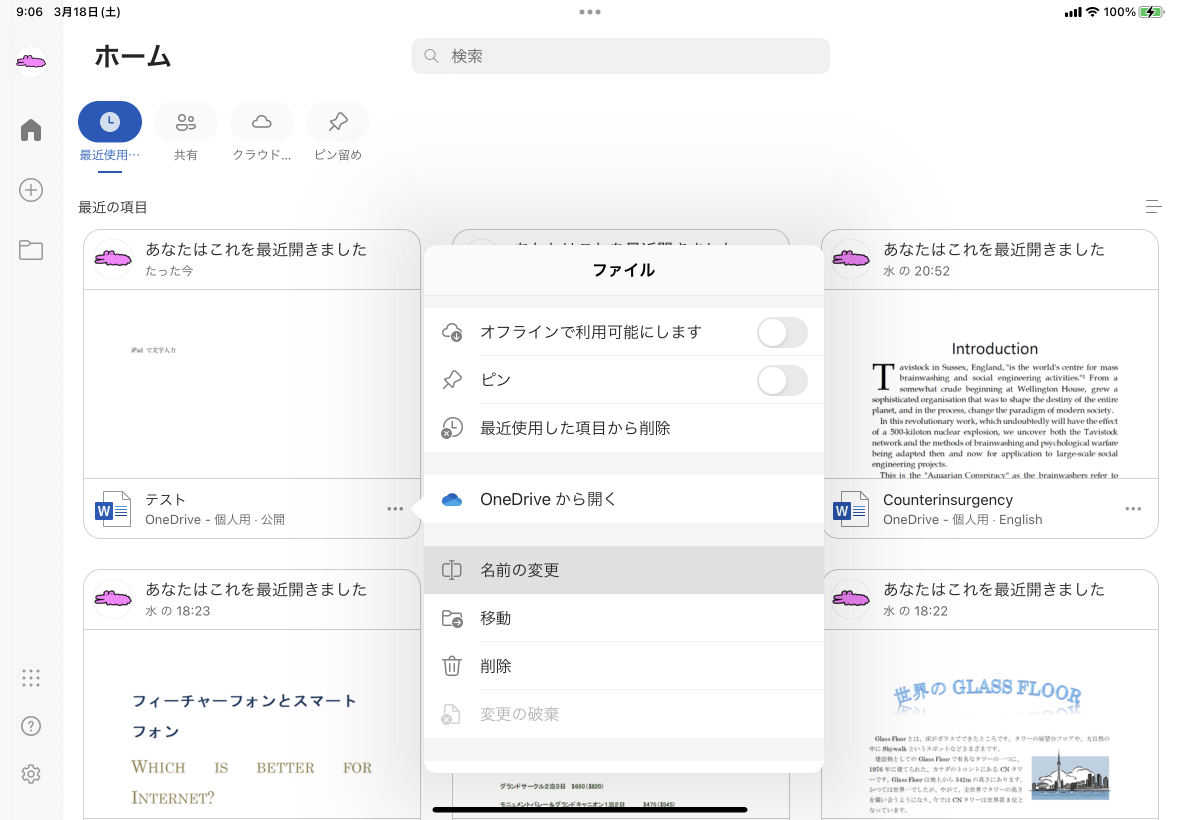The width and height of the screenshot is (1180, 820).
Task: Tap Wi-Fi indicator in status bar
Action: click(1092, 12)
